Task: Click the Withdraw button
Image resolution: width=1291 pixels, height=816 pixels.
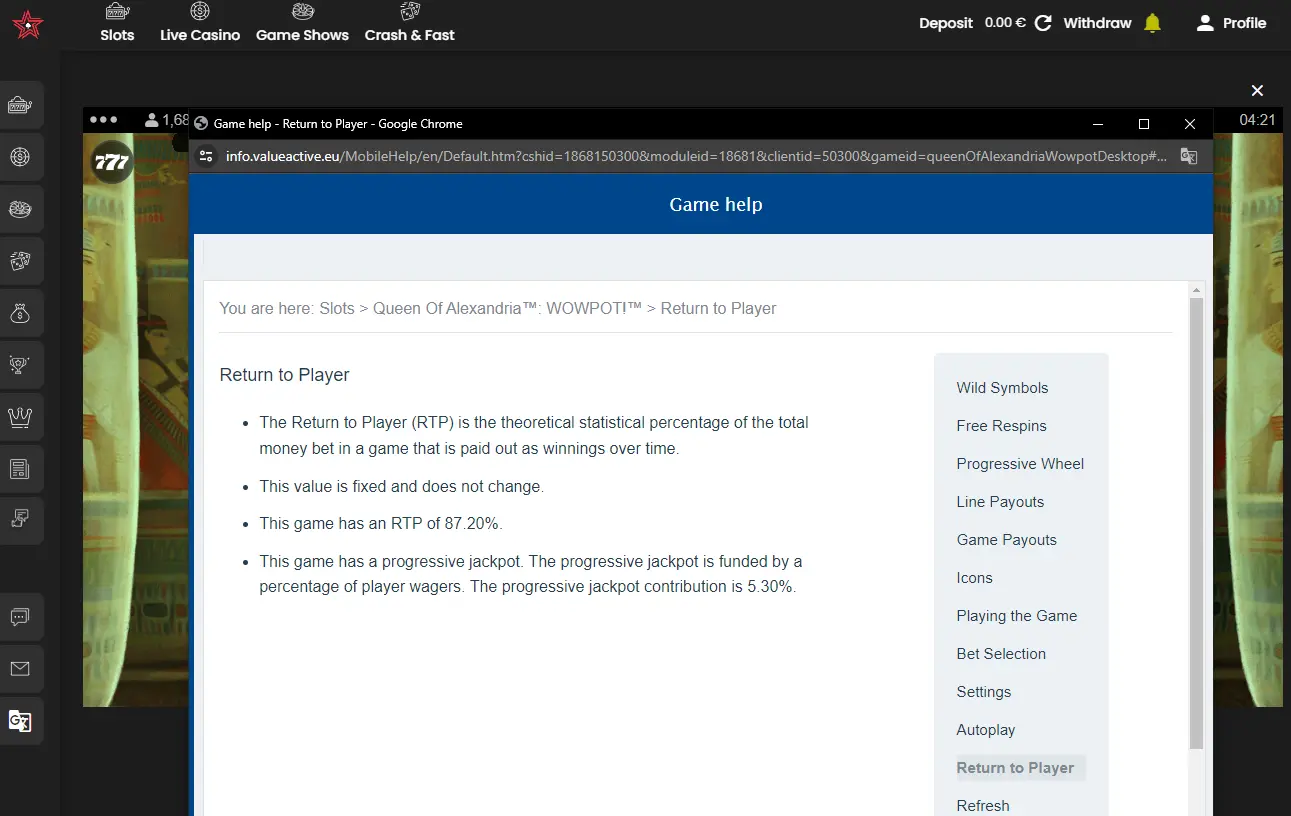Action: (1097, 23)
